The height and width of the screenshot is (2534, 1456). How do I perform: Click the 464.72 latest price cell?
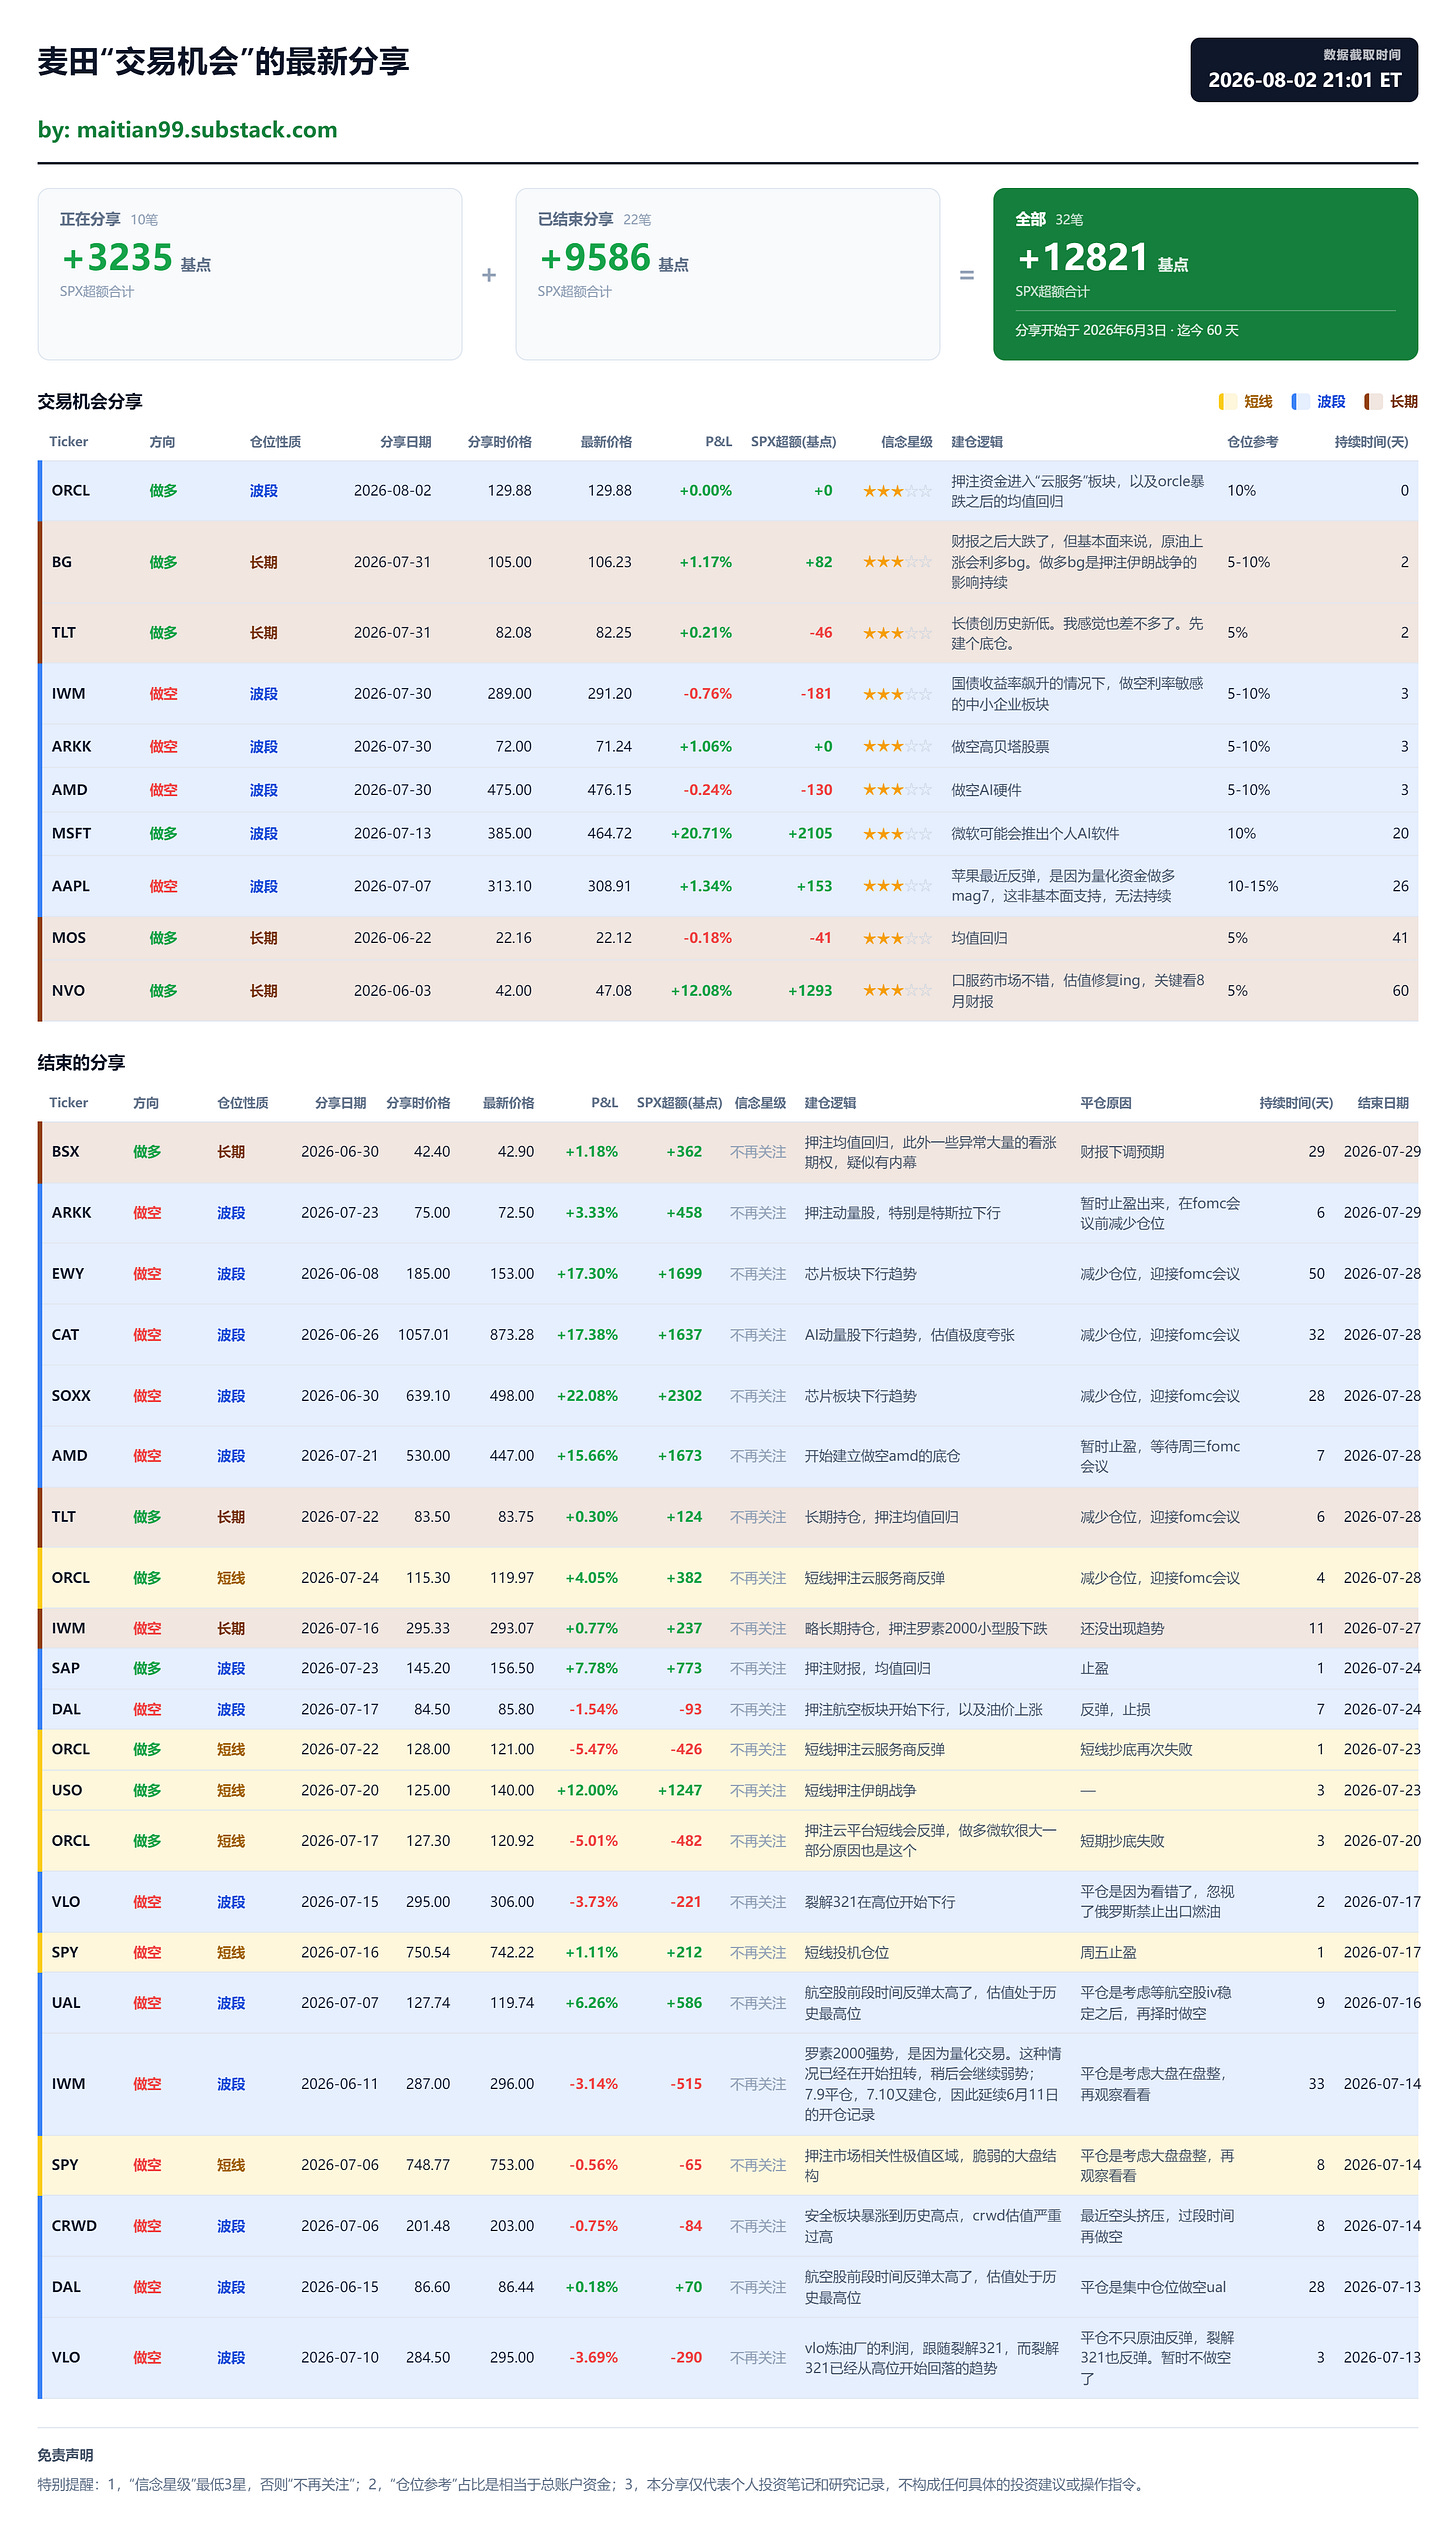click(610, 833)
